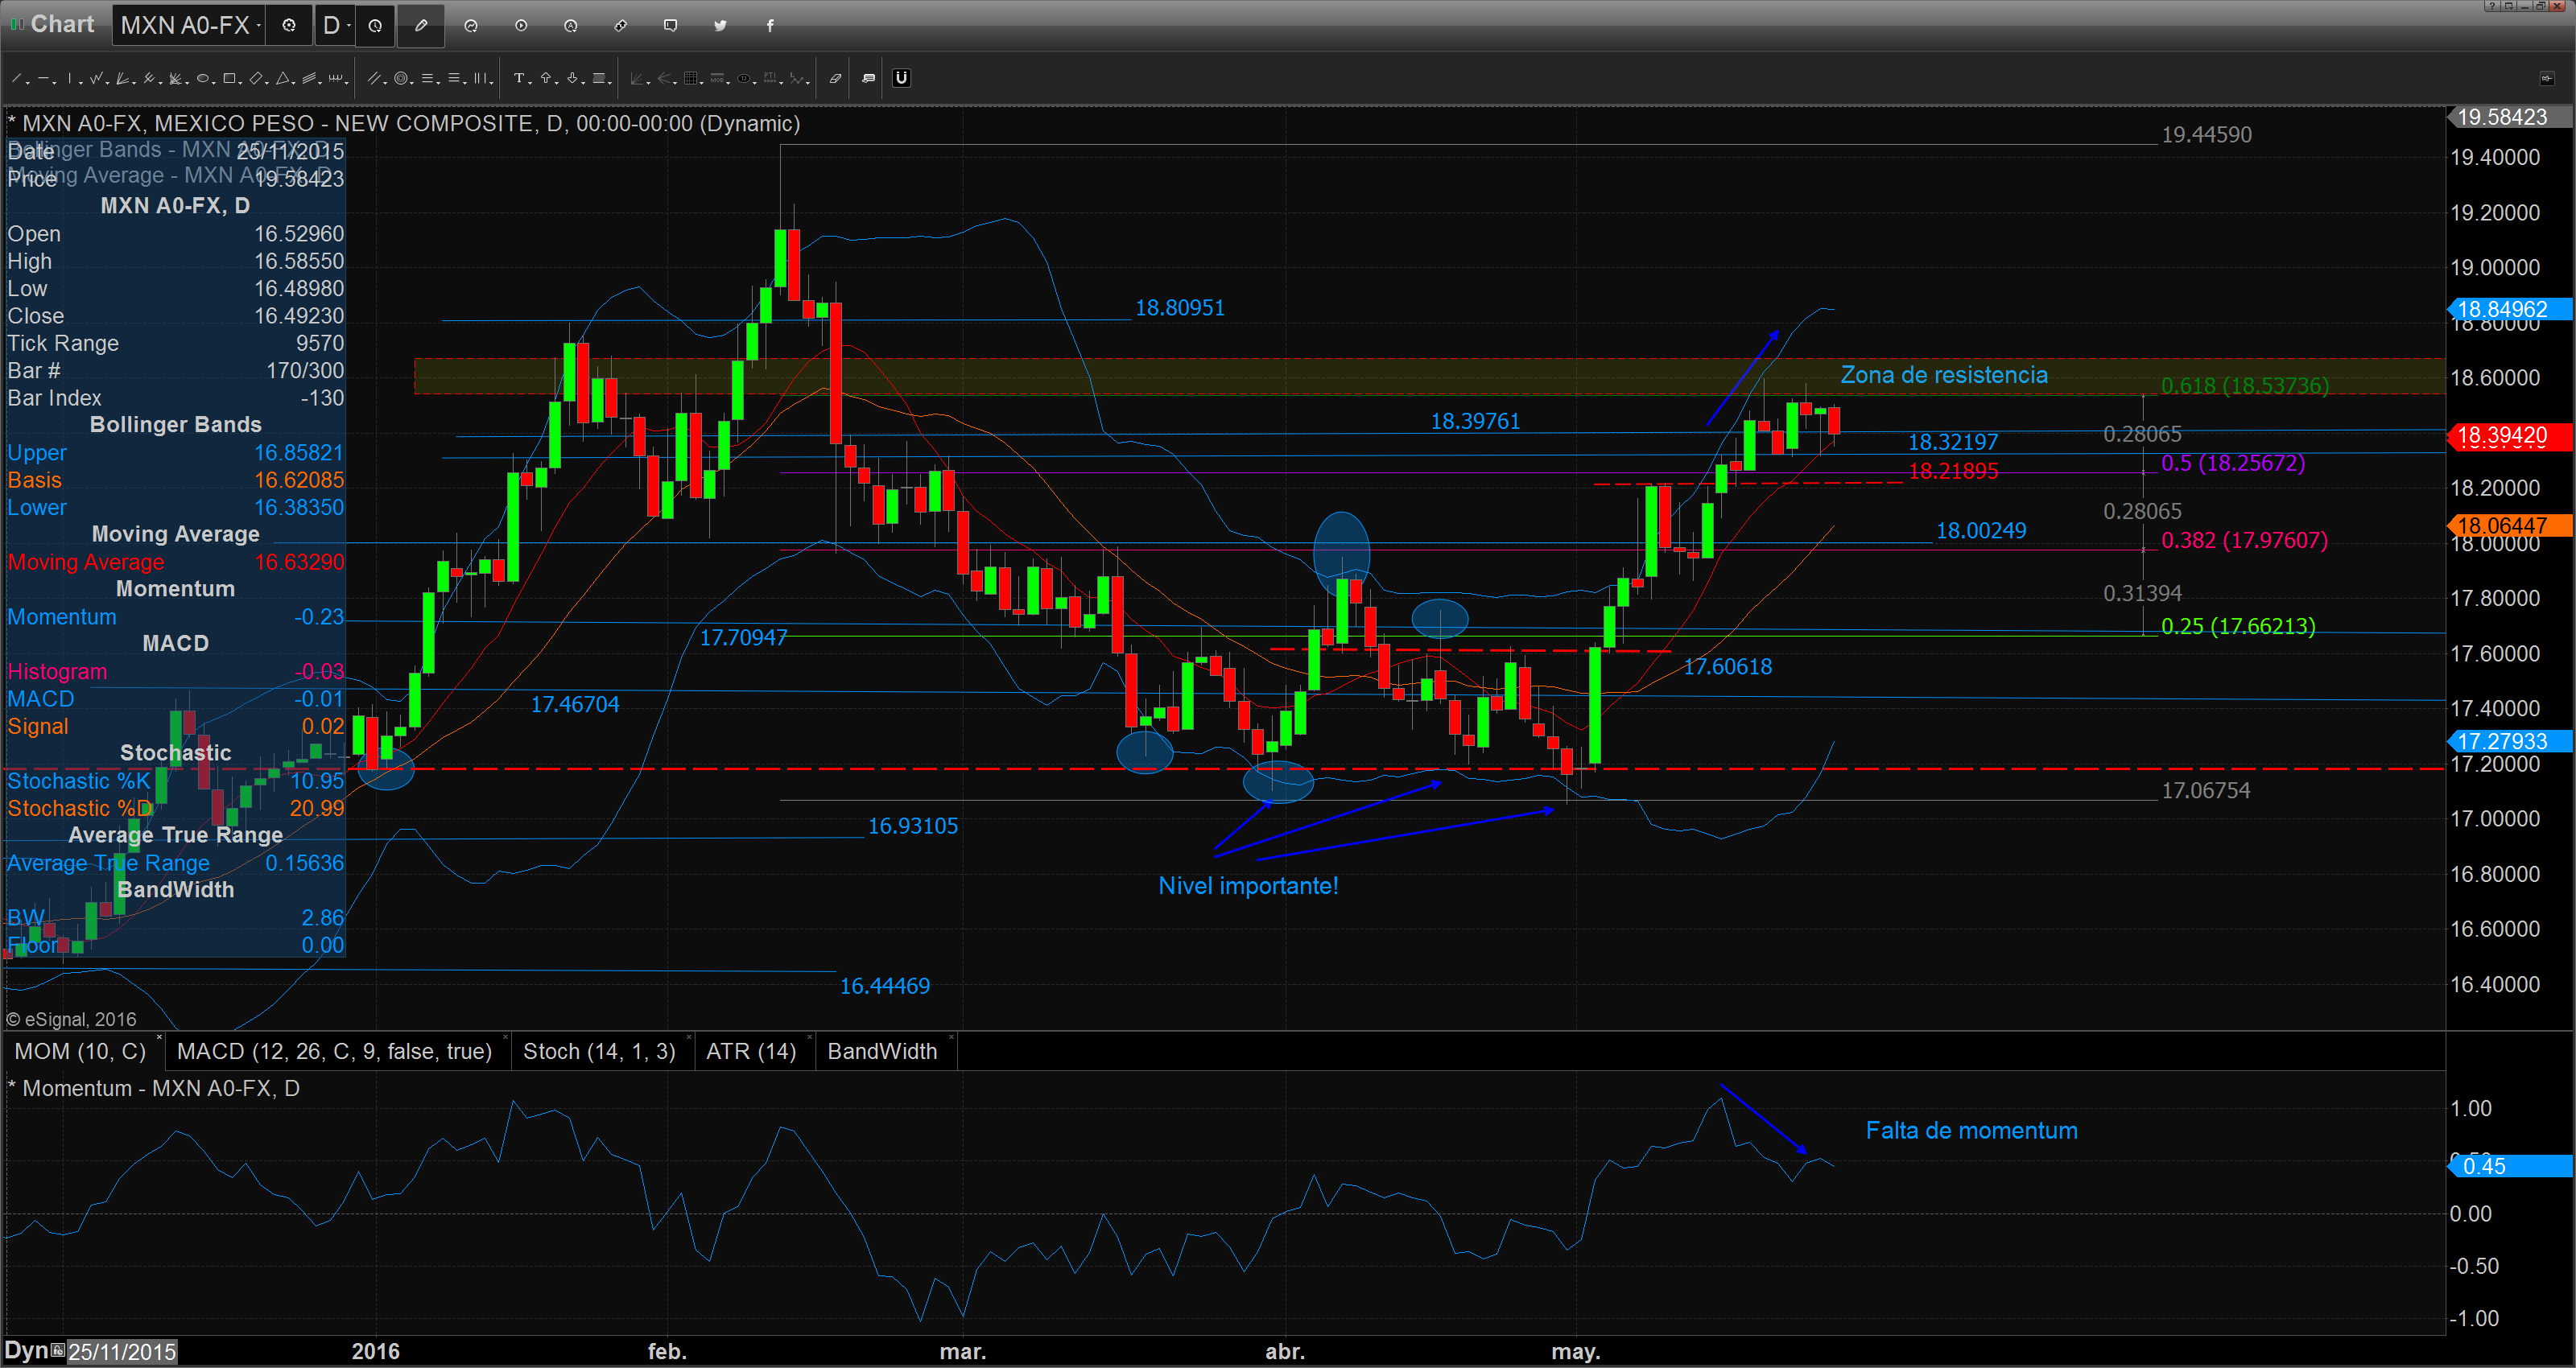The image size is (2576, 1368).
Task: Click the magnet snap toggle icon
Action: coord(902,78)
